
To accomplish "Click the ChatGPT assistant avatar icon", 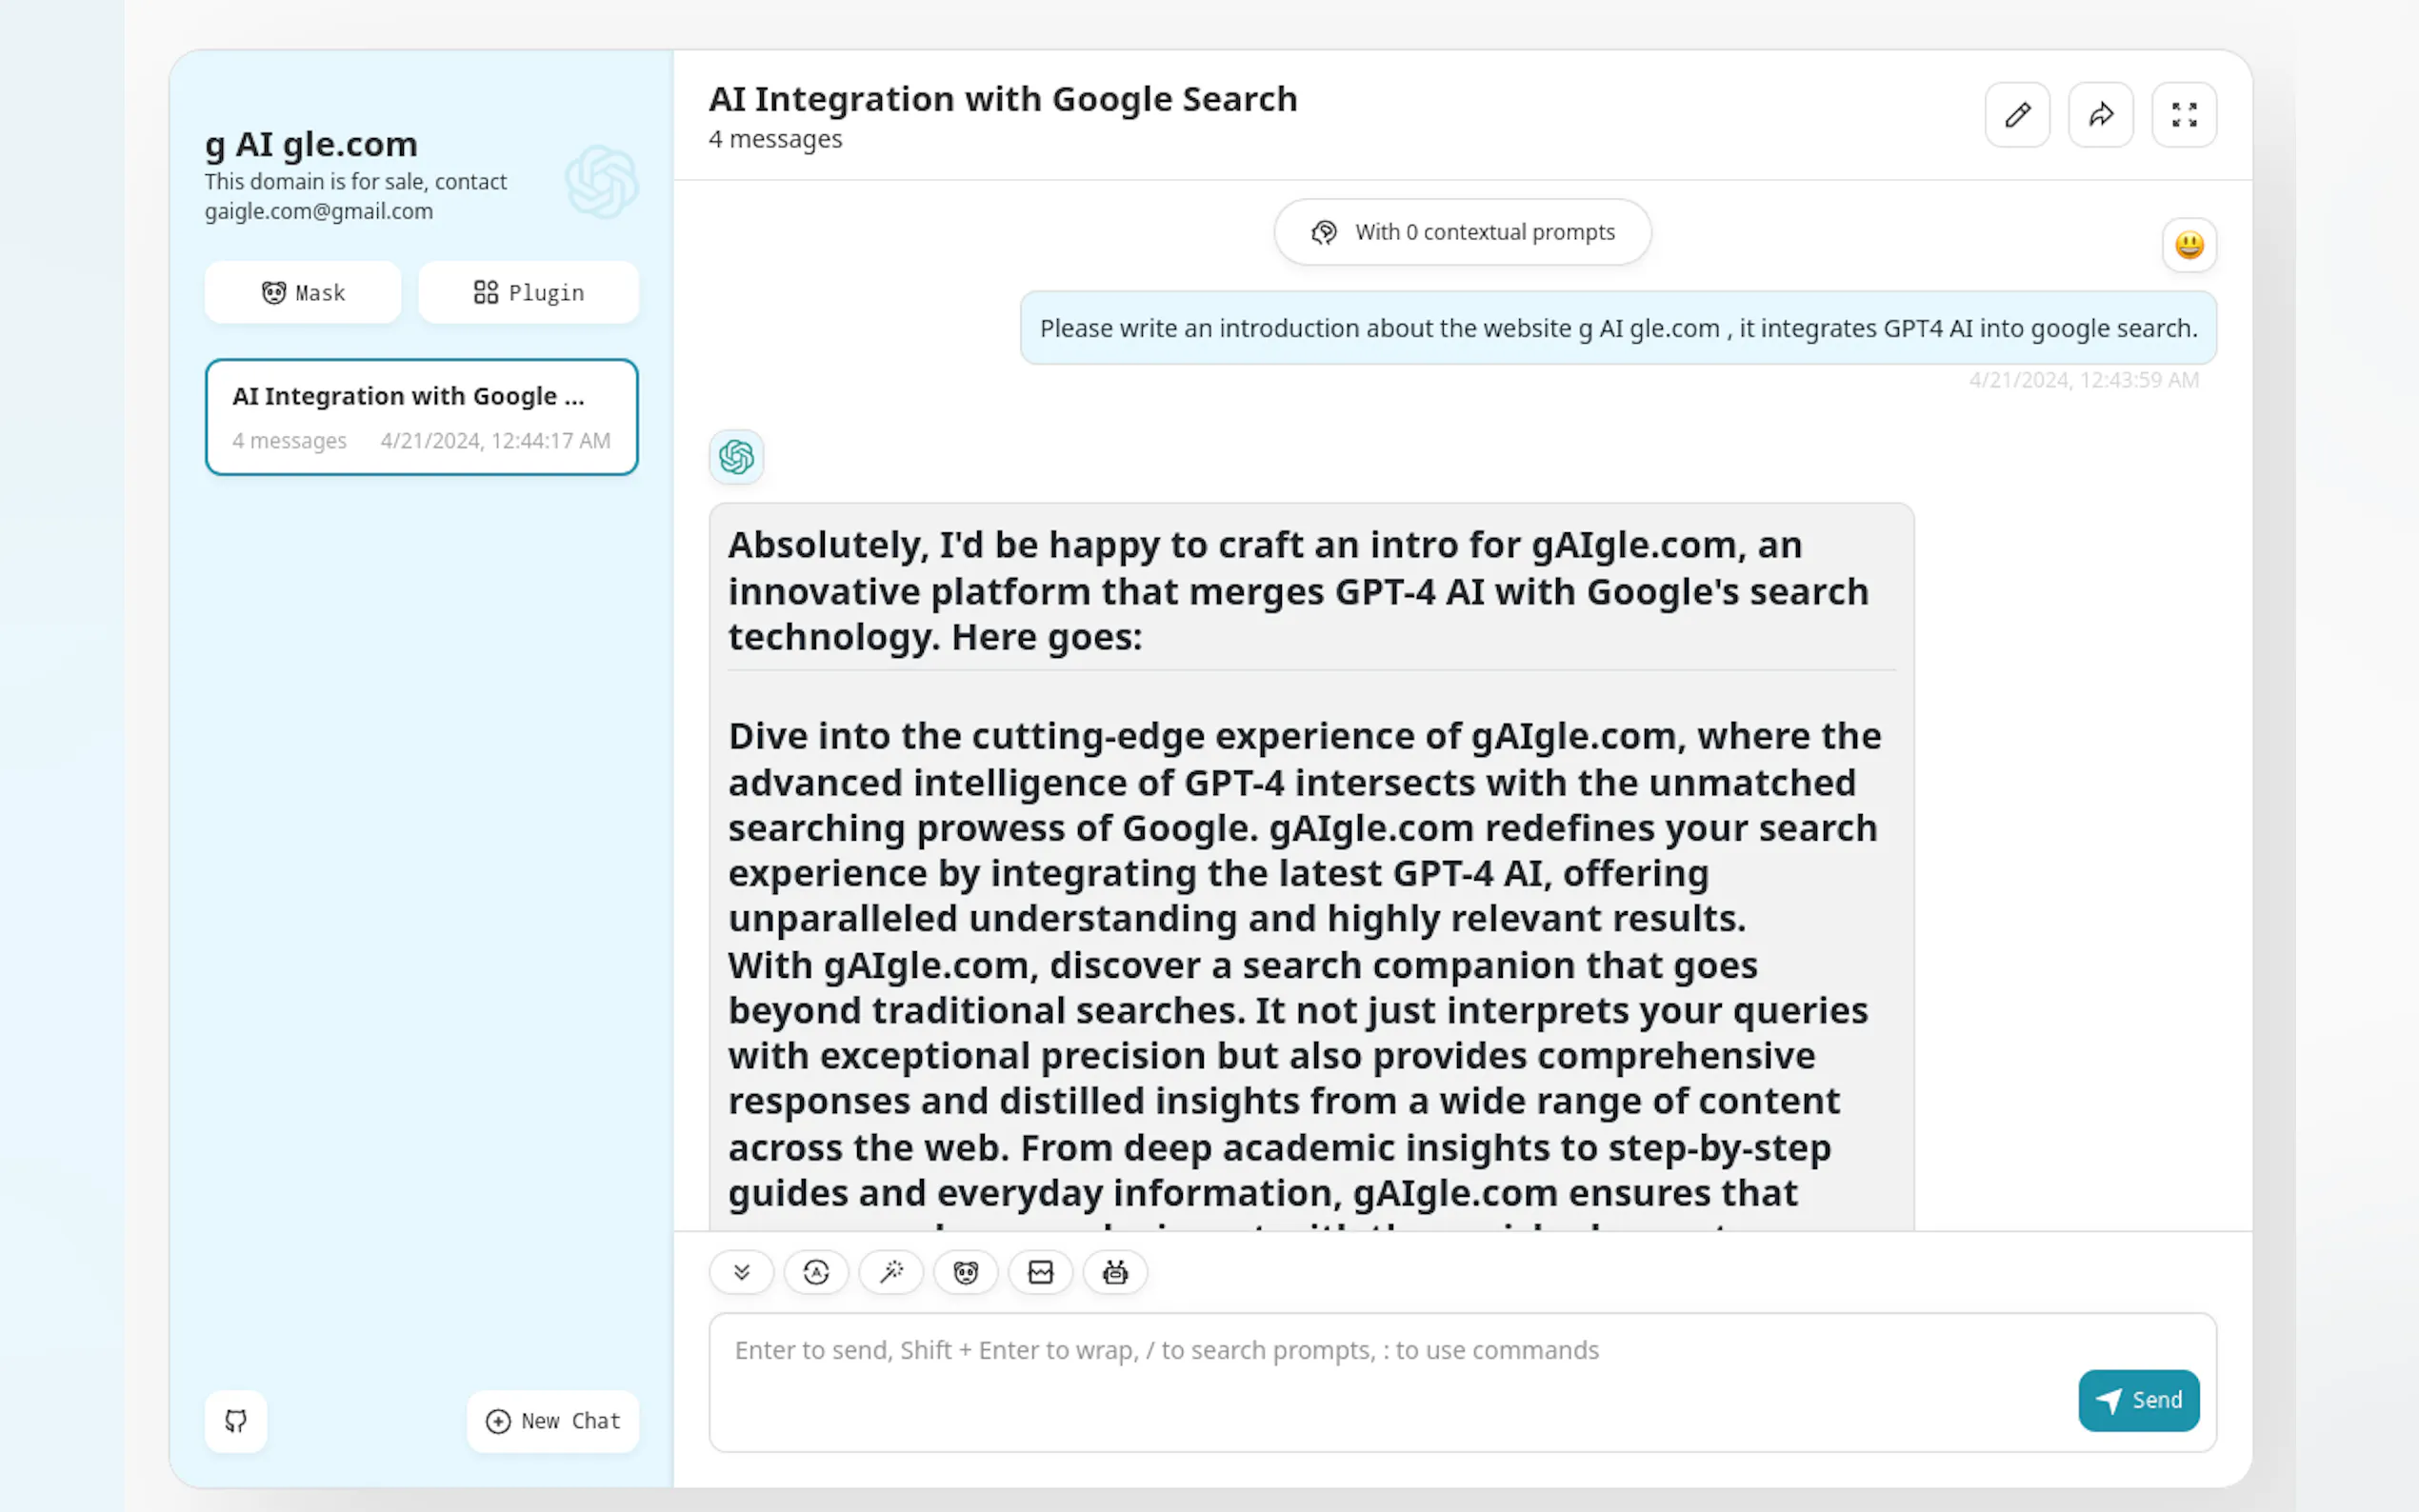I will 736,457.
